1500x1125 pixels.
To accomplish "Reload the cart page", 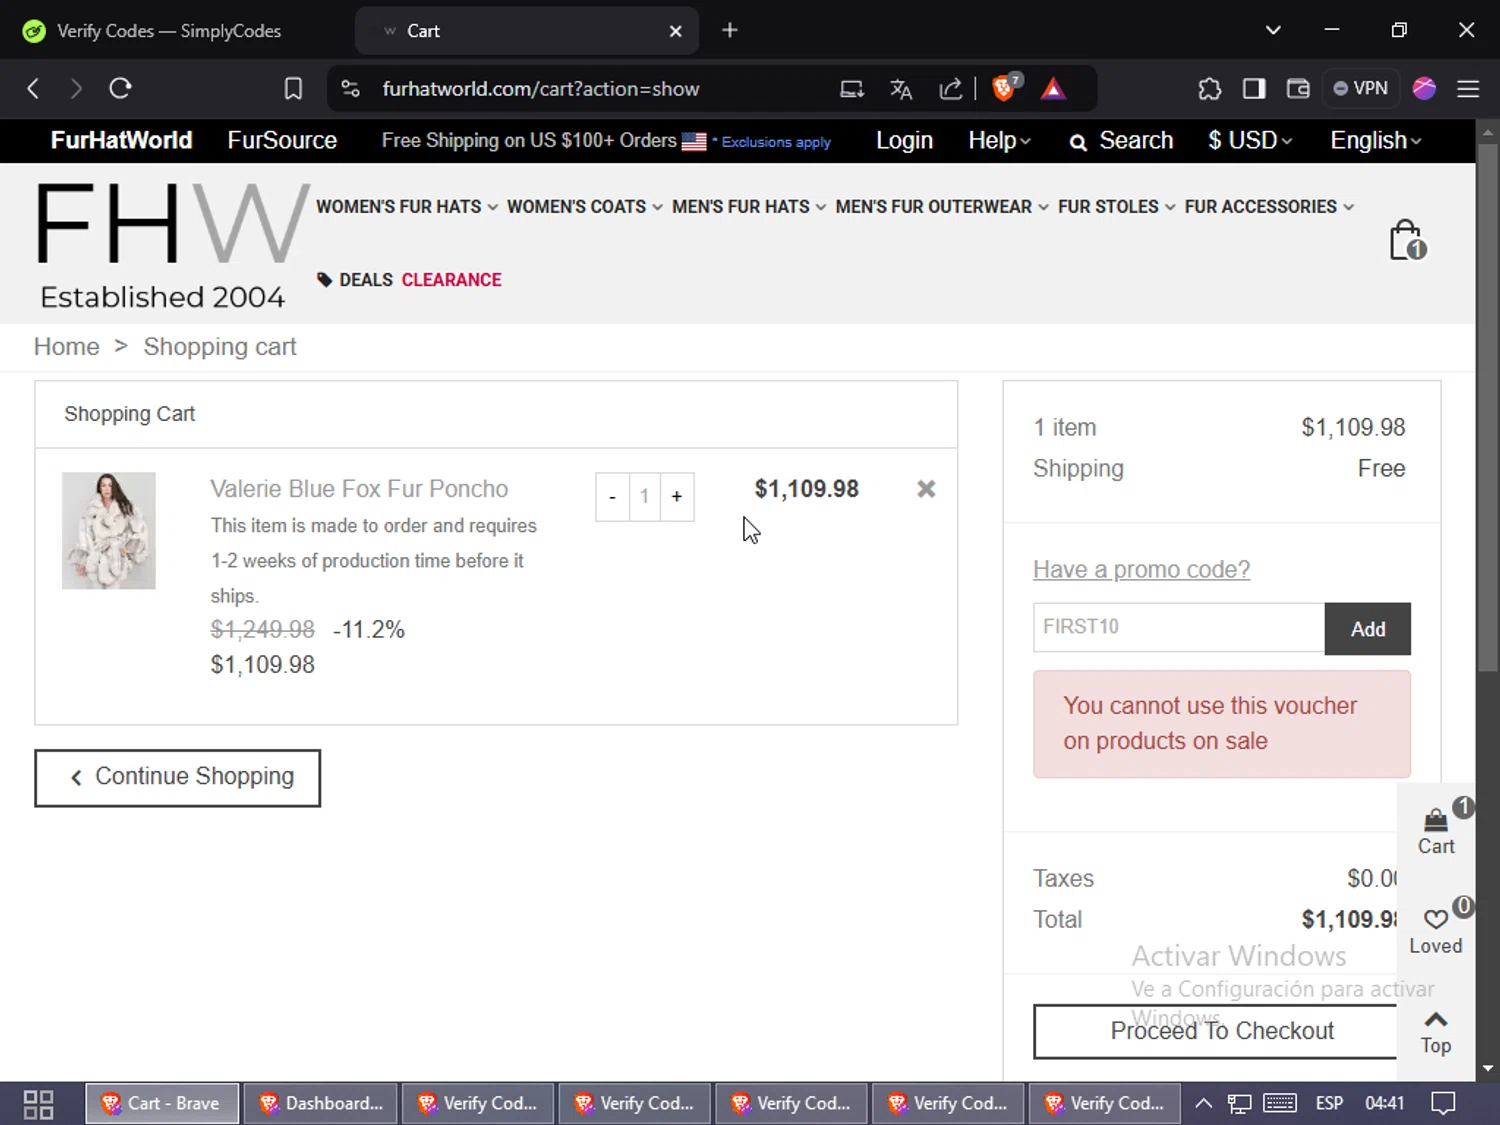I will coord(120,88).
